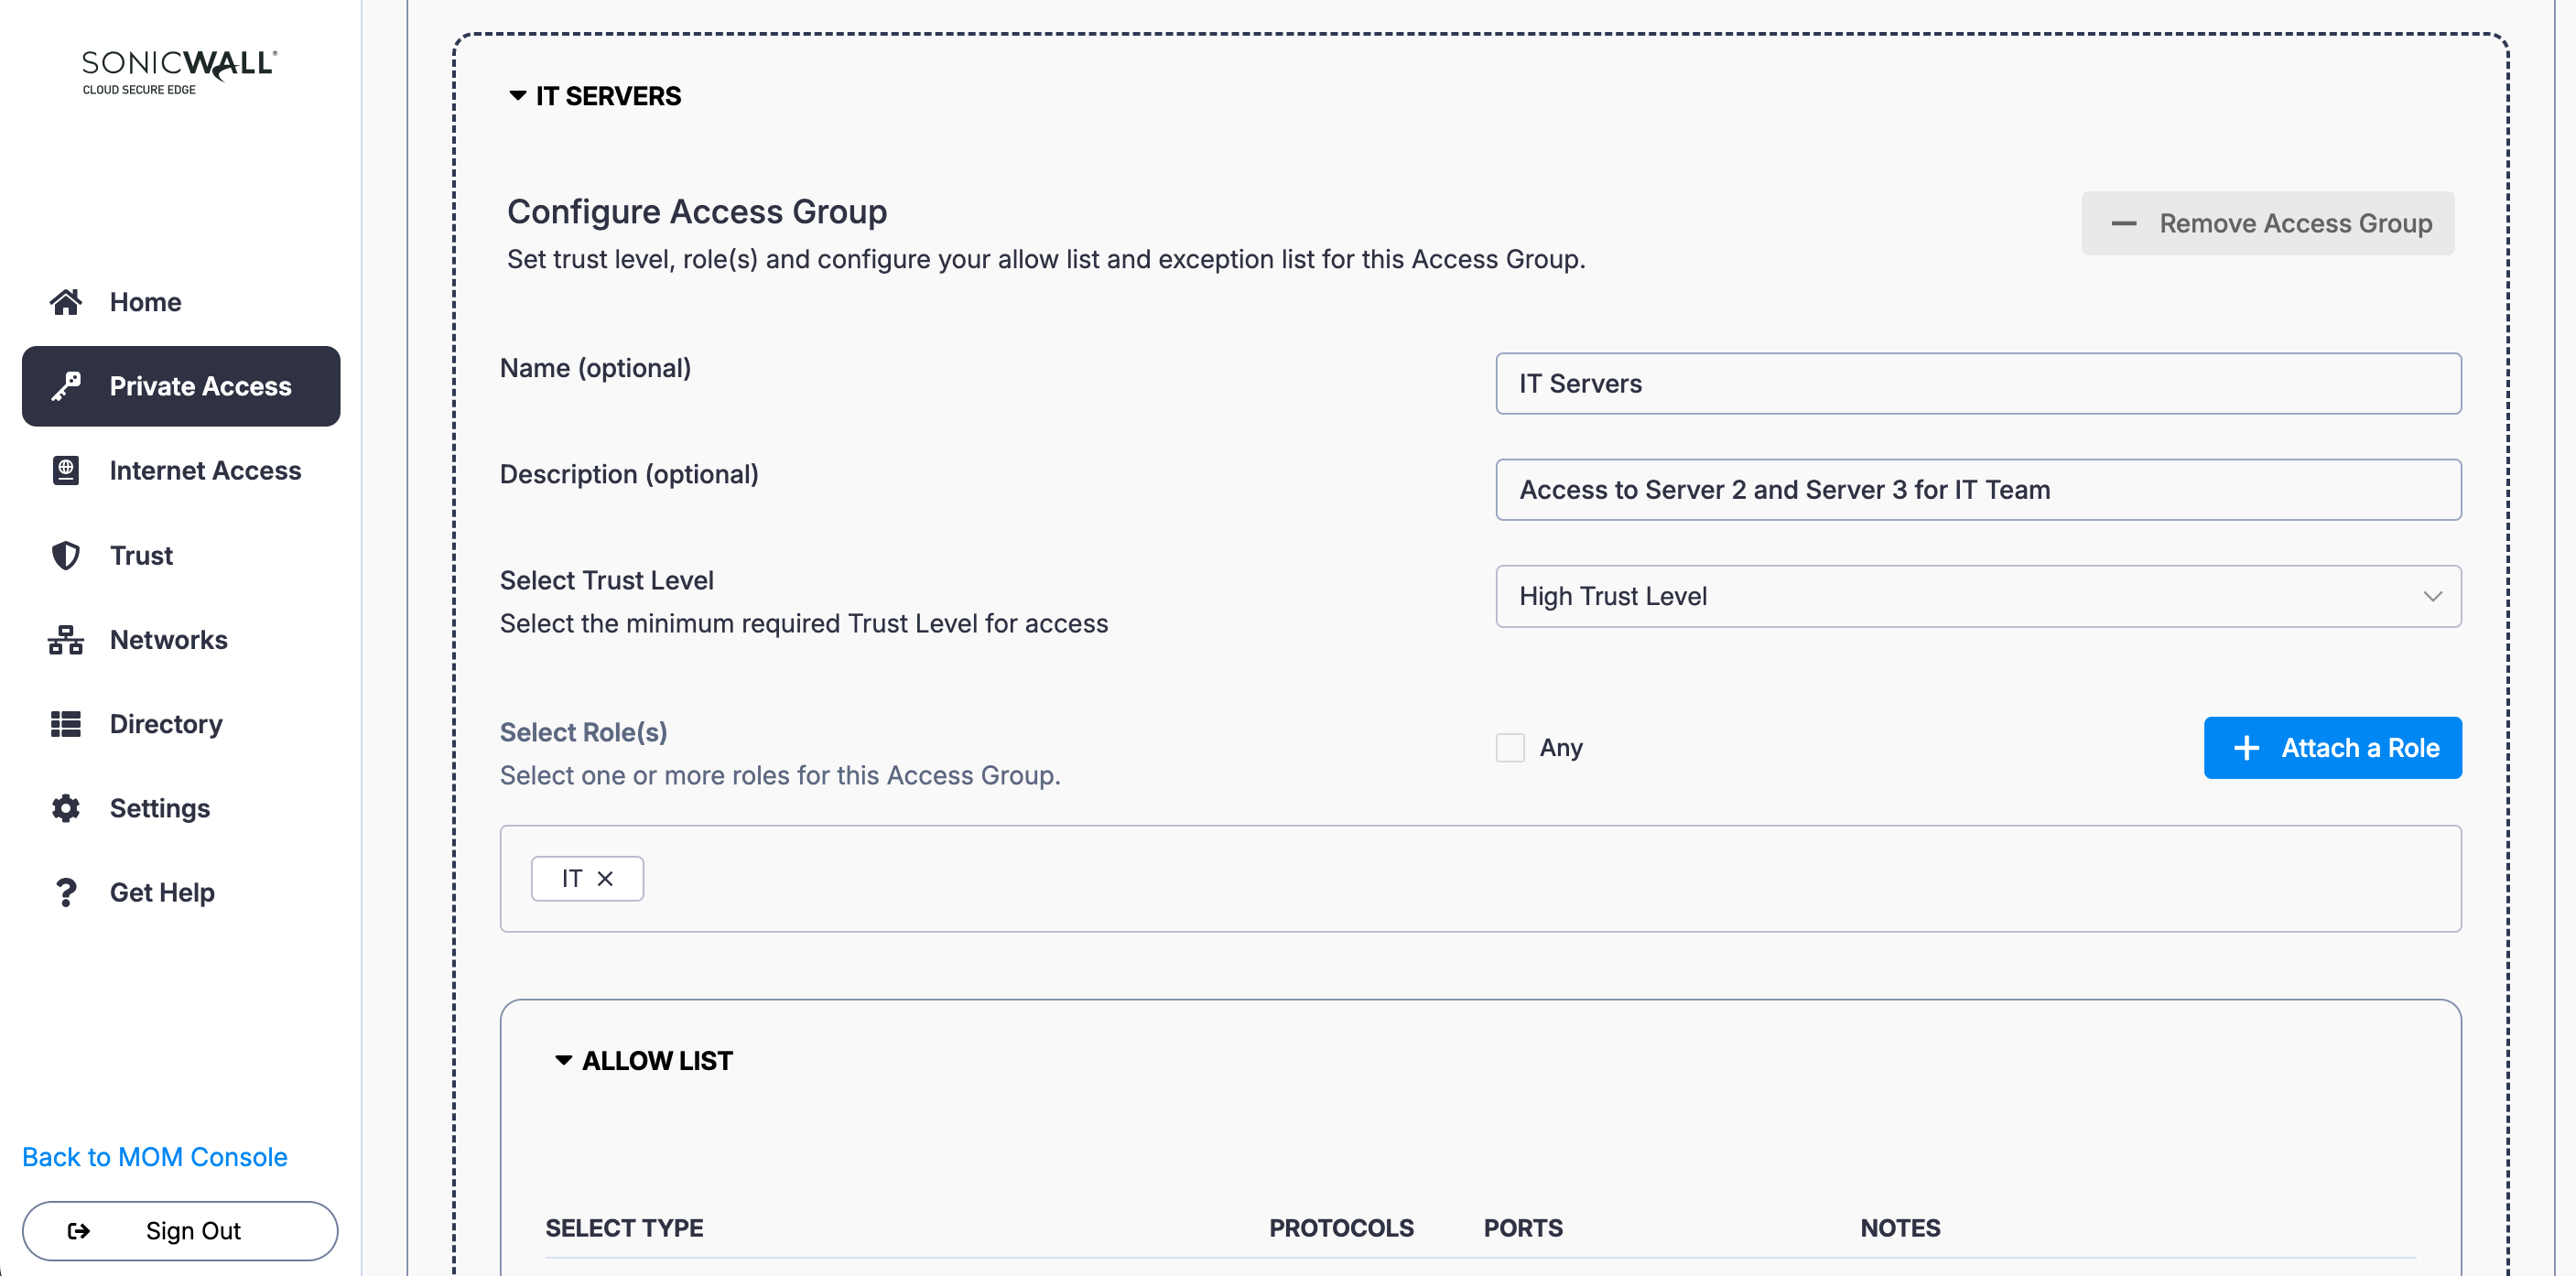
Task: Click the Sign Out button
Action: click(x=180, y=1230)
